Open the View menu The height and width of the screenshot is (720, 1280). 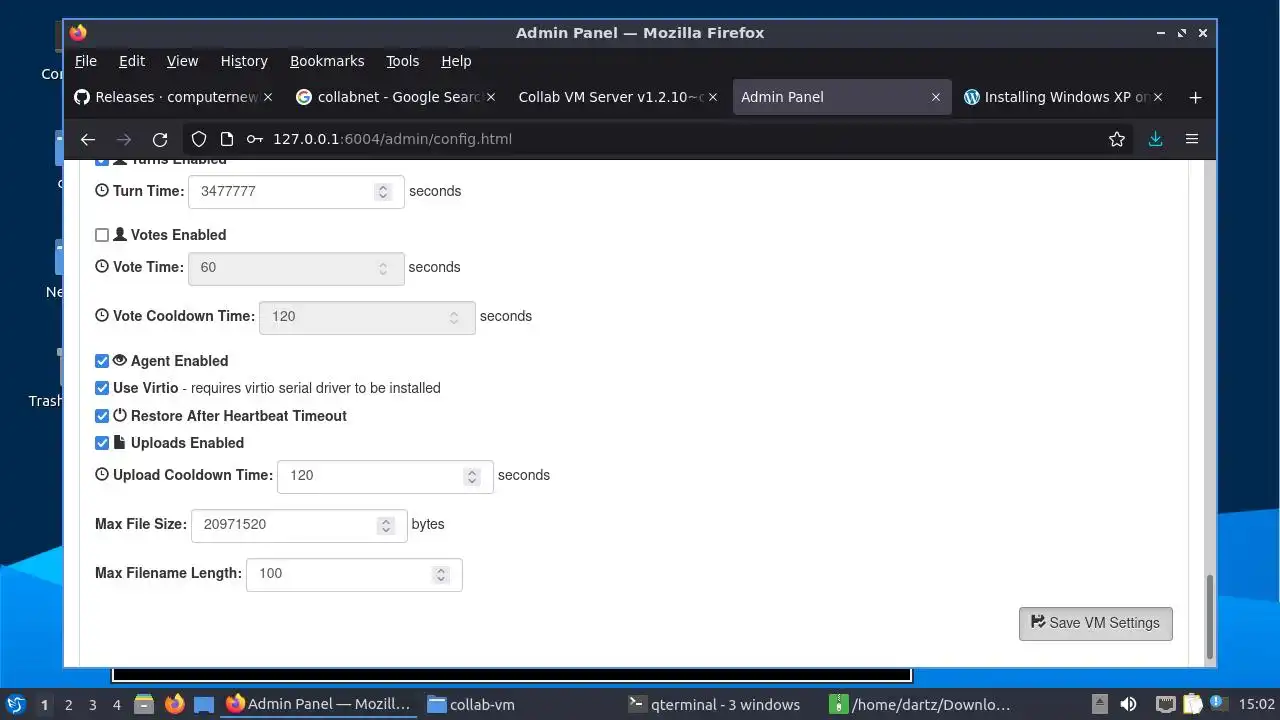[x=182, y=61]
